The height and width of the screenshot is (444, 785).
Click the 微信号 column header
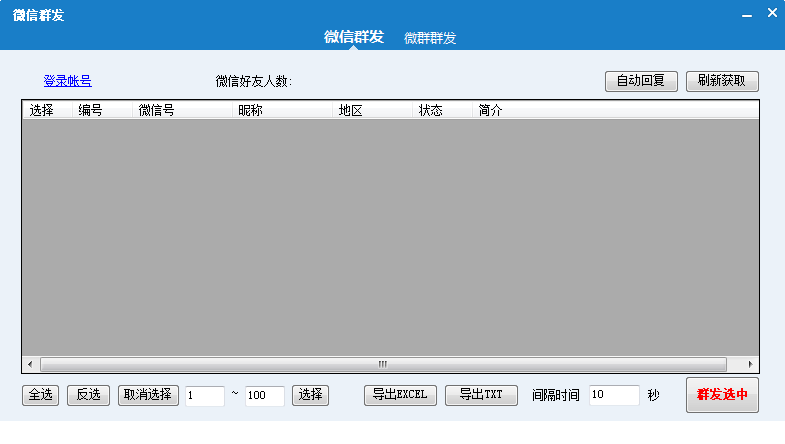click(182, 110)
